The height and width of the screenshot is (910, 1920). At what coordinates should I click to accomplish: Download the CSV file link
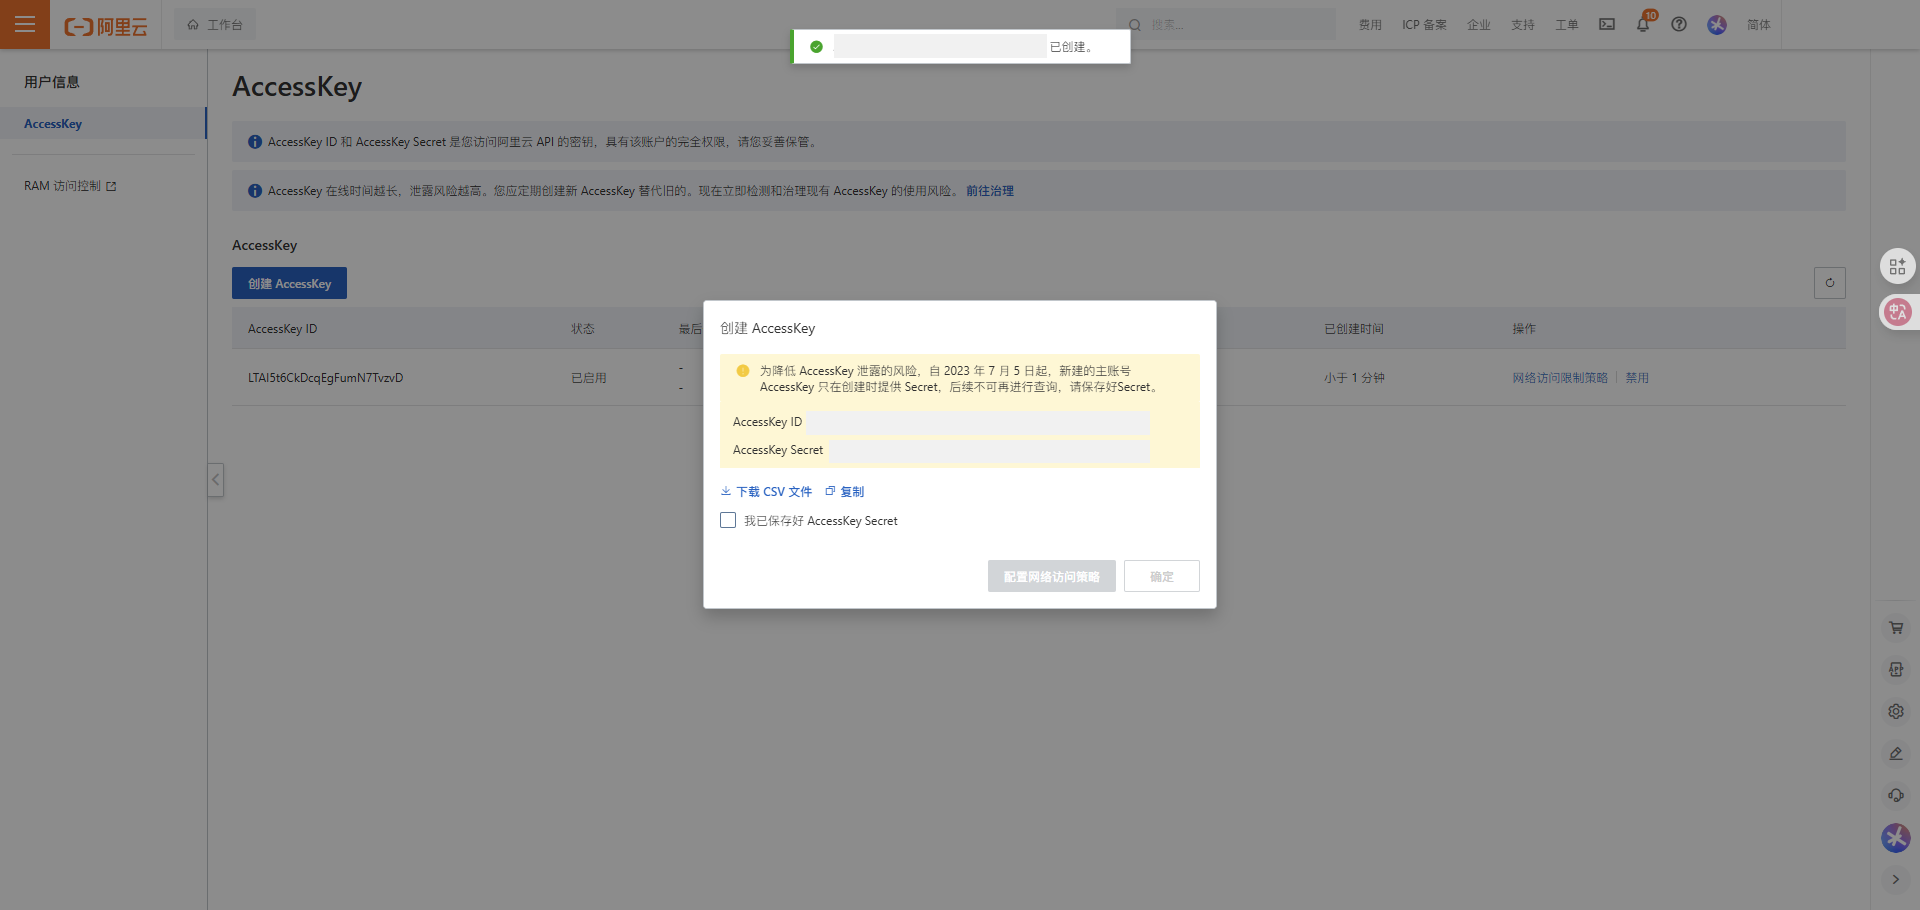coord(766,492)
